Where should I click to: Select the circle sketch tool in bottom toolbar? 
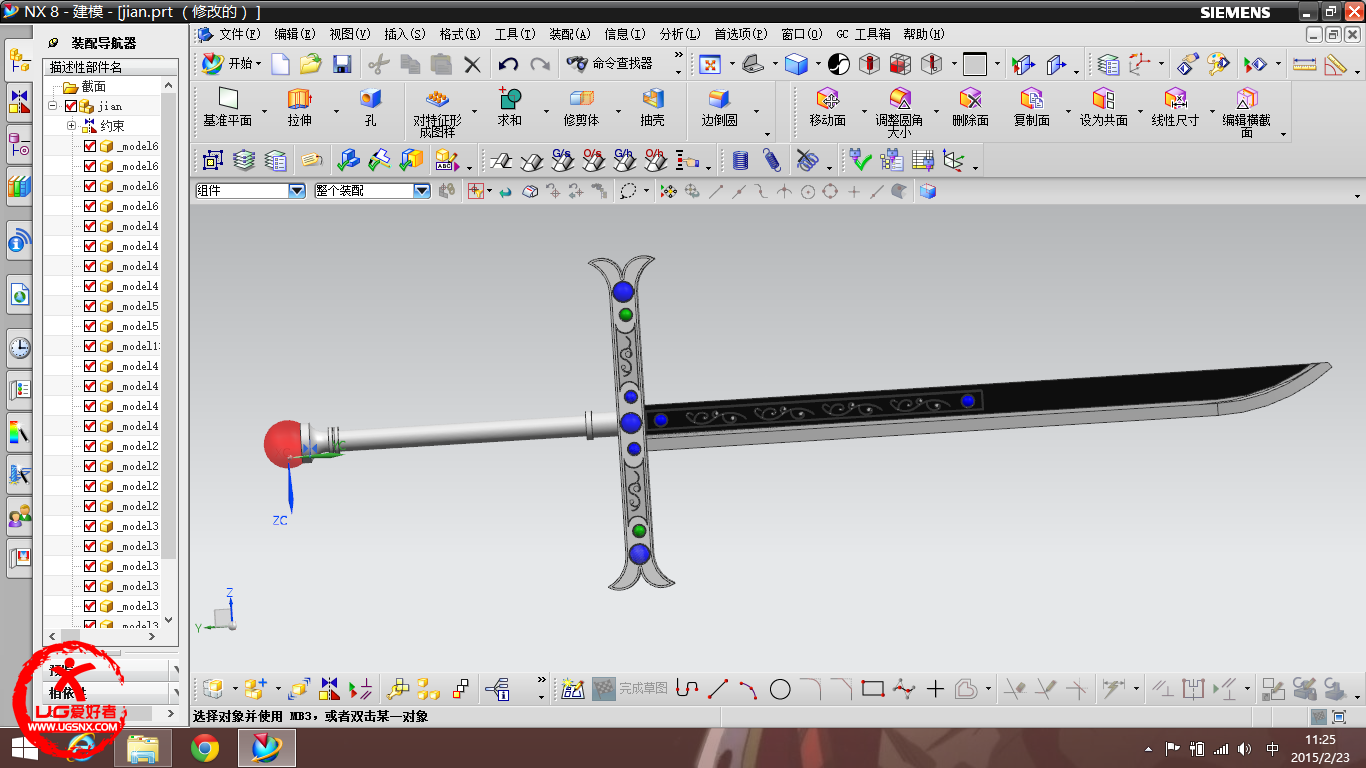[780, 689]
